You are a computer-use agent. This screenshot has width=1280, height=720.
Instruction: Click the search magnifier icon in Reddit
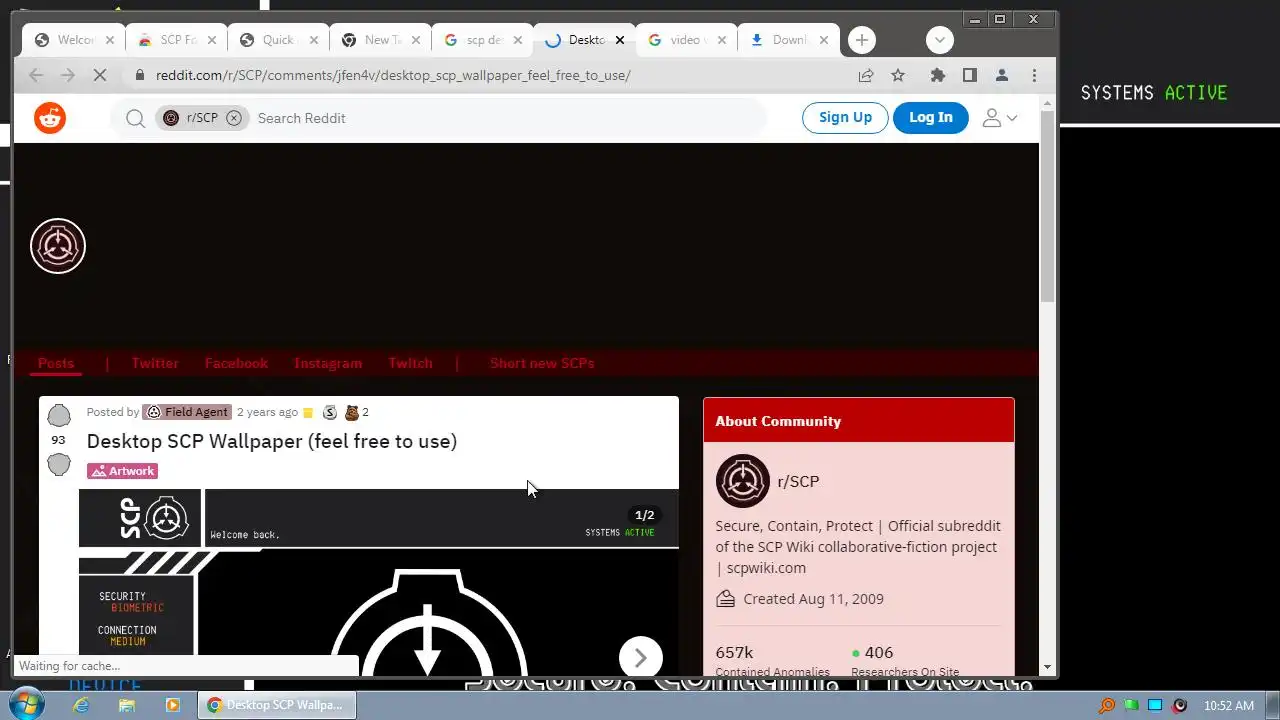coord(136,118)
